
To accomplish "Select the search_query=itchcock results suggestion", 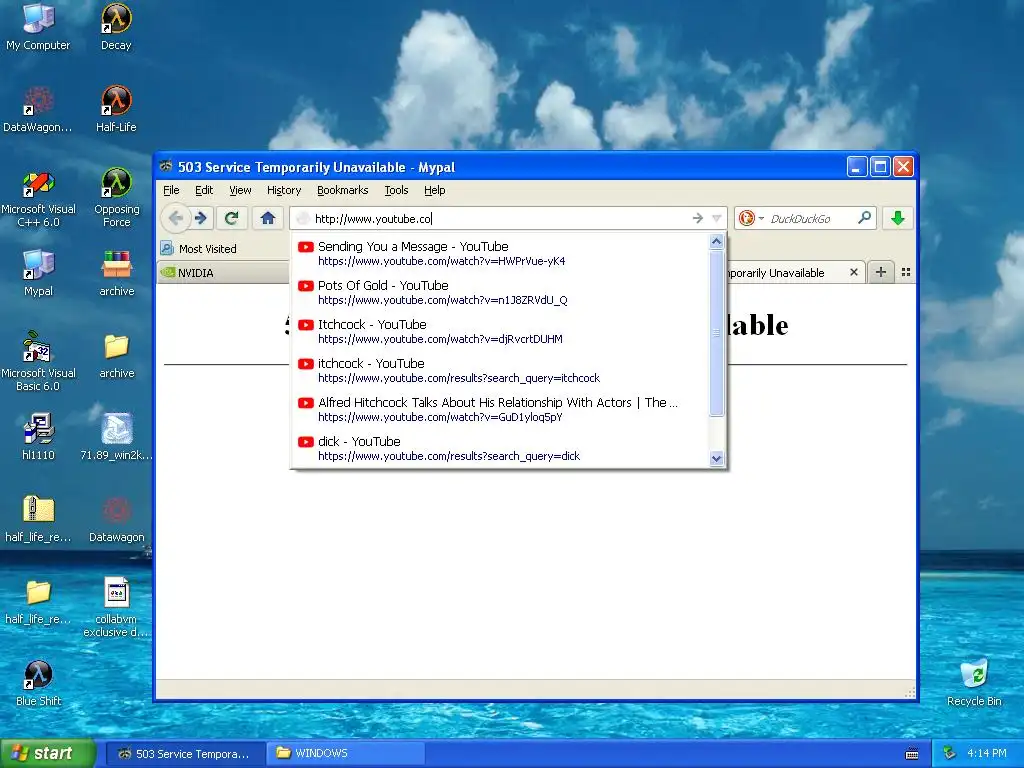I will tap(501, 370).
